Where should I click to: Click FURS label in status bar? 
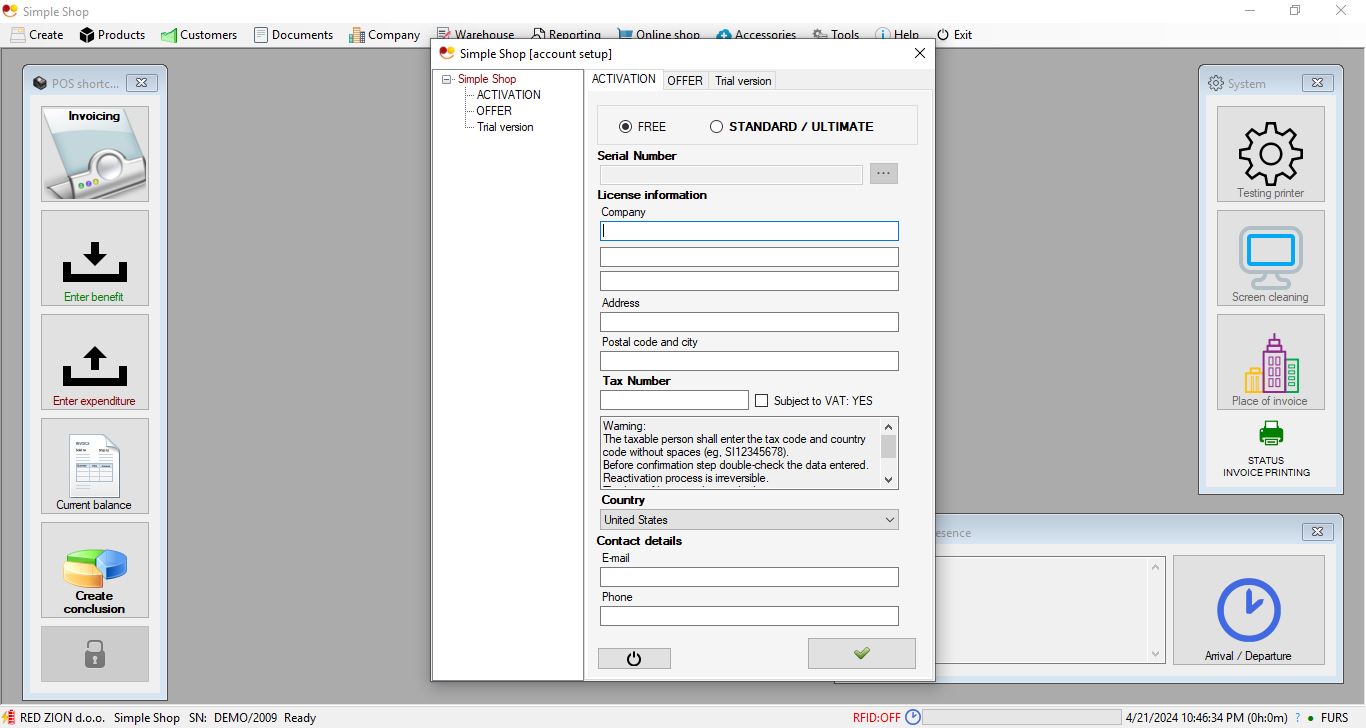(x=1334, y=717)
